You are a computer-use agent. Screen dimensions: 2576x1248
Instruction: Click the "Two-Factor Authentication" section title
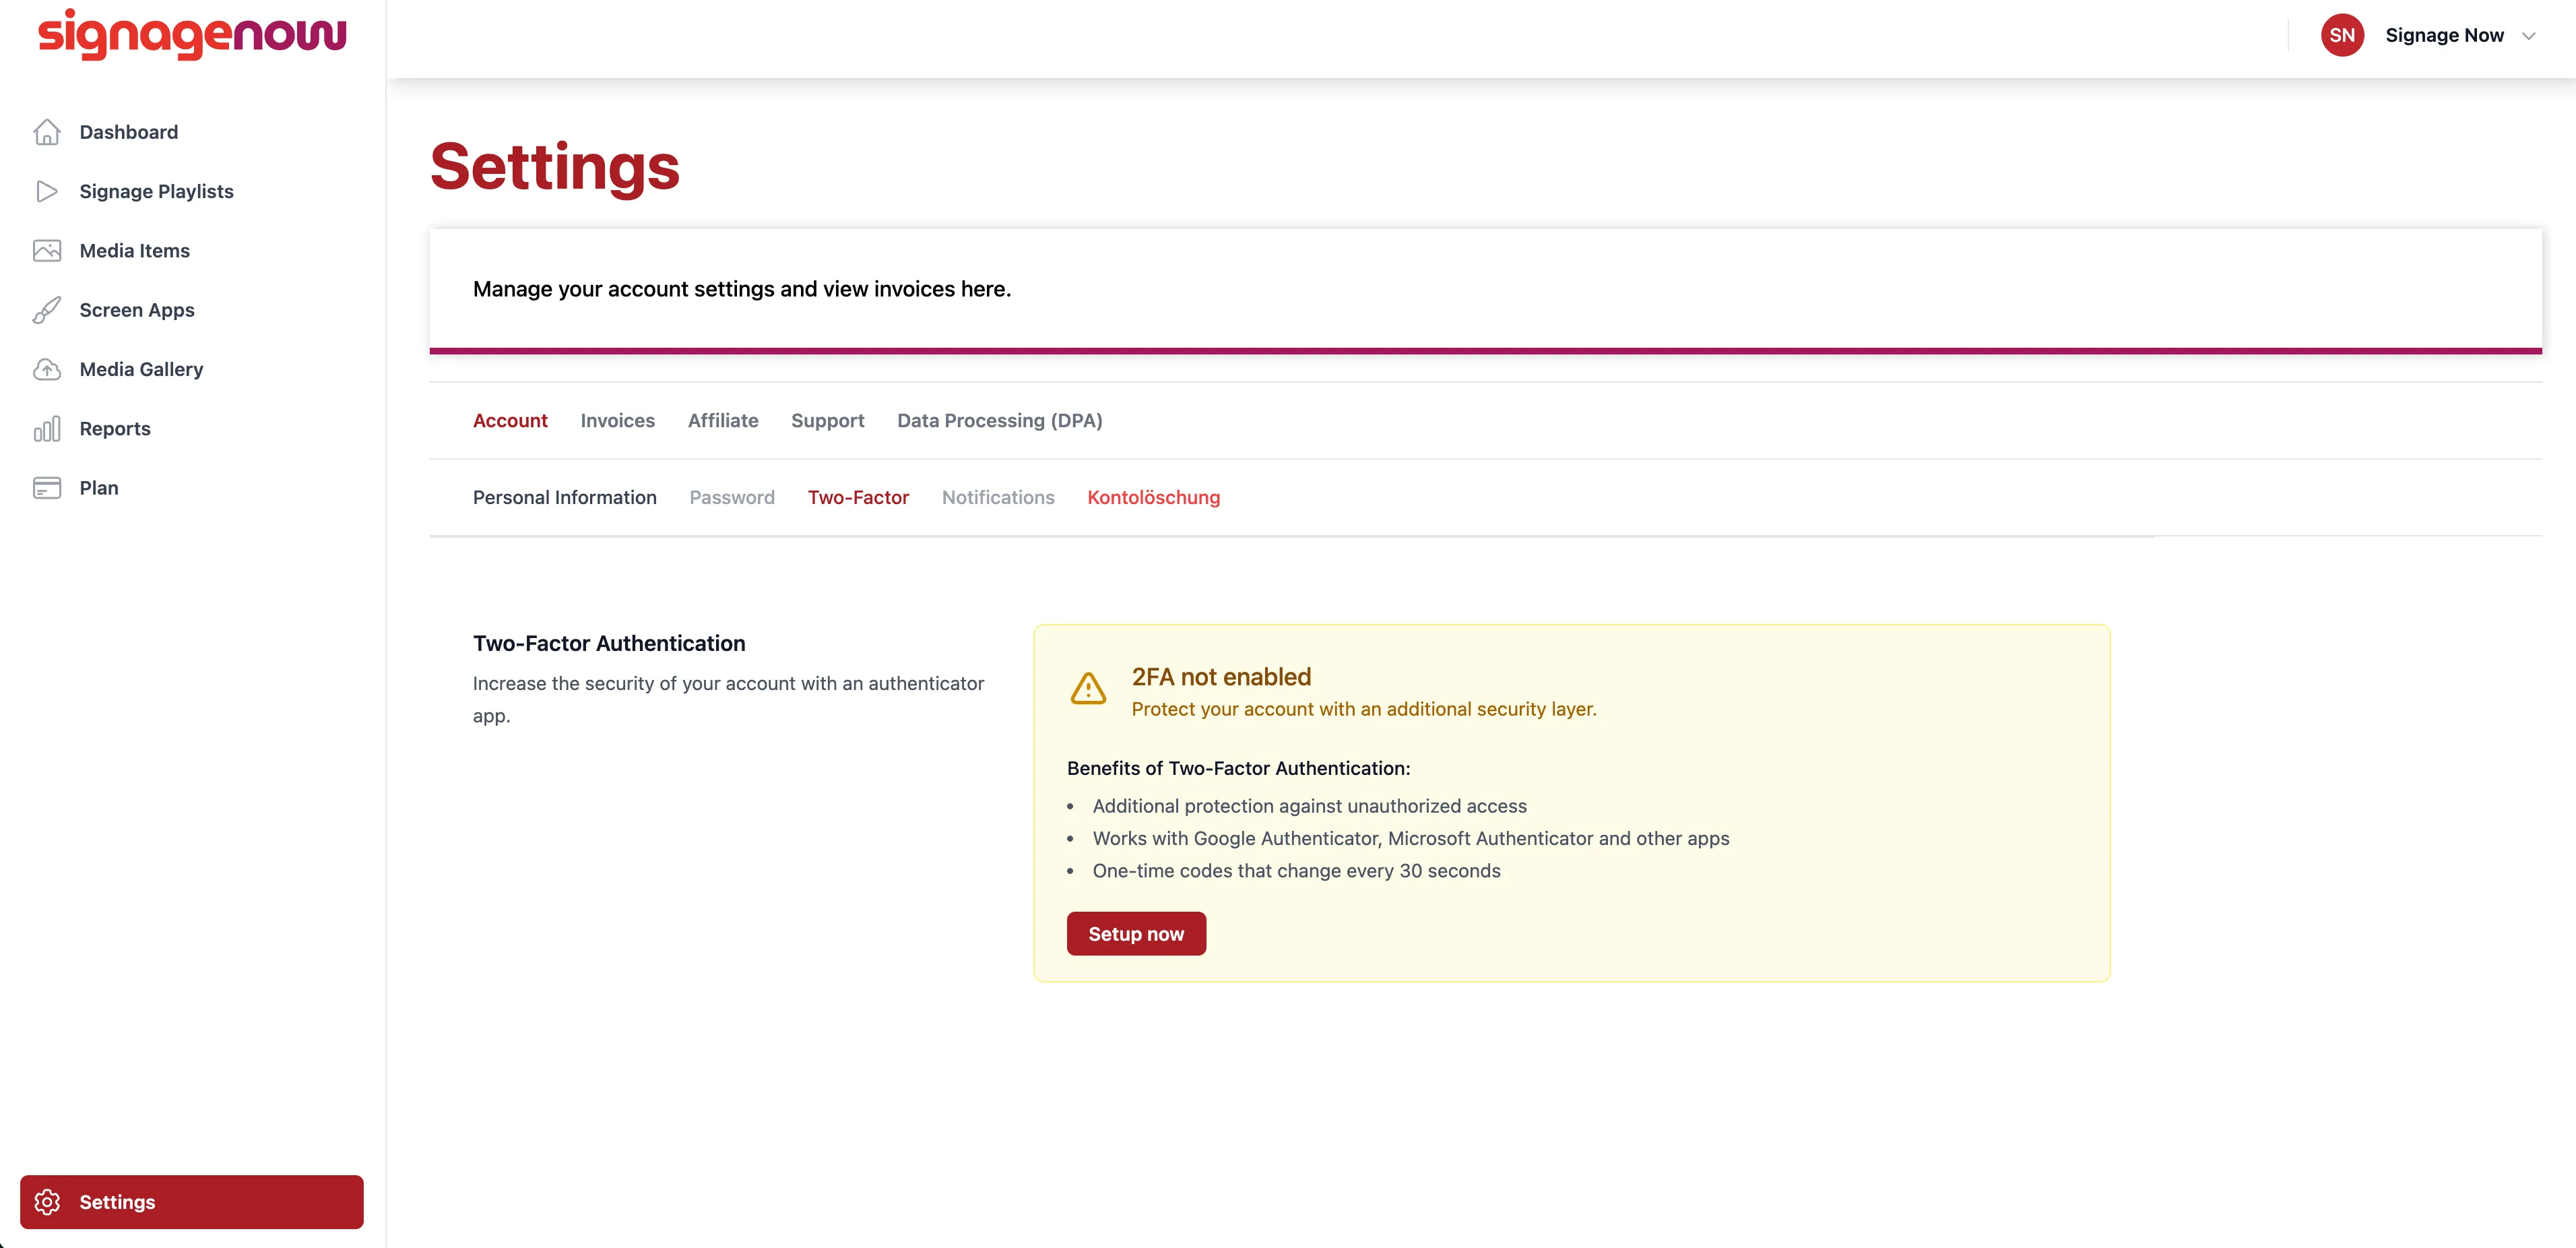(x=609, y=644)
